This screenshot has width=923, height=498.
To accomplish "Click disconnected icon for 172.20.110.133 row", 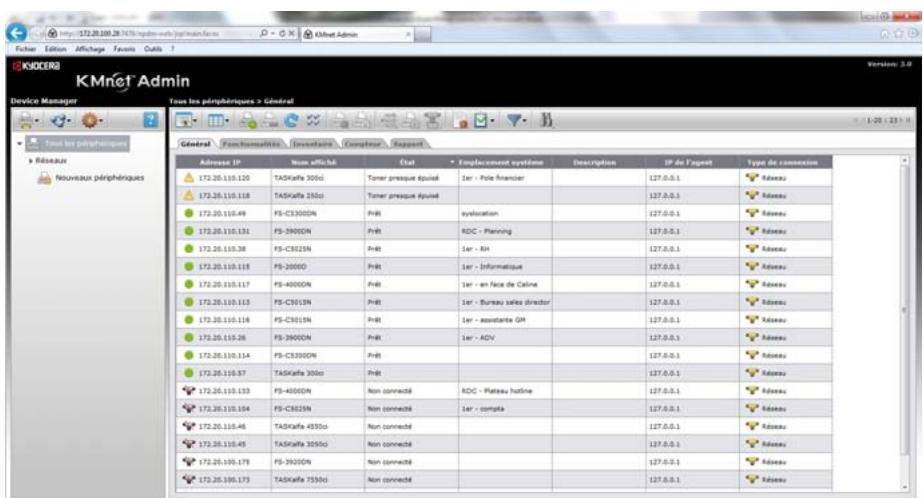I will [189, 390].
